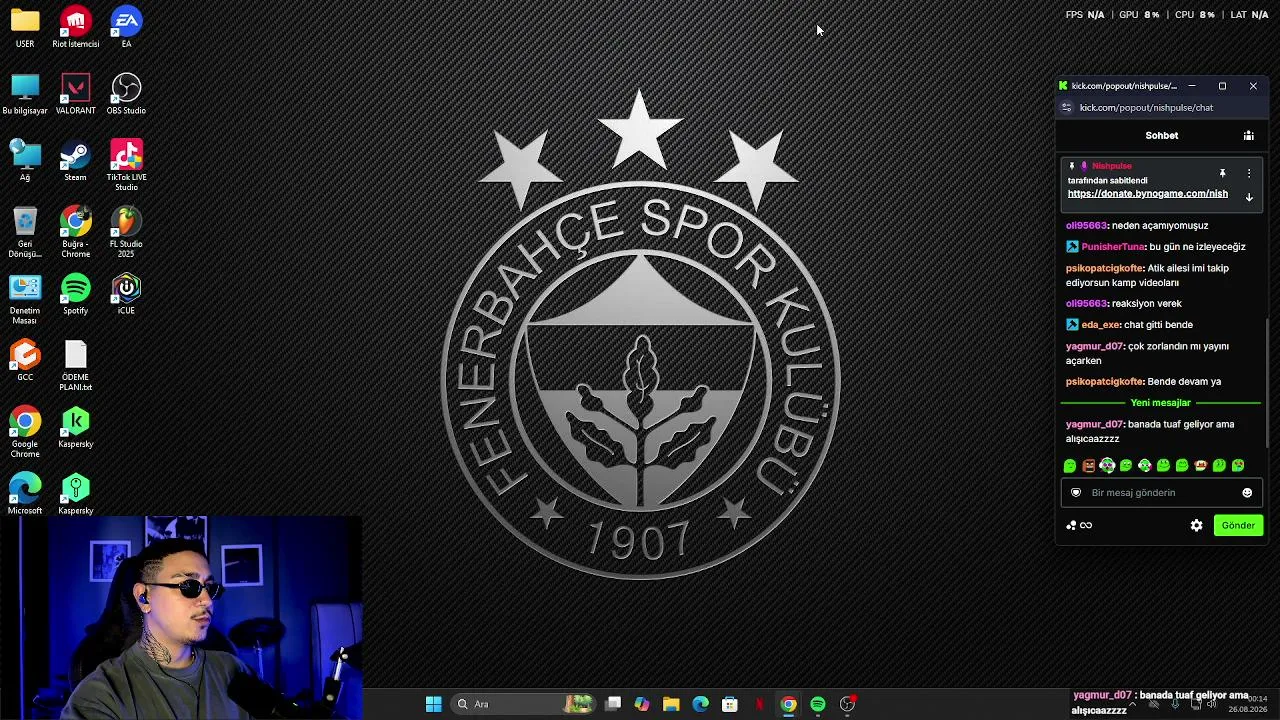Open File Explorer from the taskbar
The image size is (1280, 720).
(671, 704)
